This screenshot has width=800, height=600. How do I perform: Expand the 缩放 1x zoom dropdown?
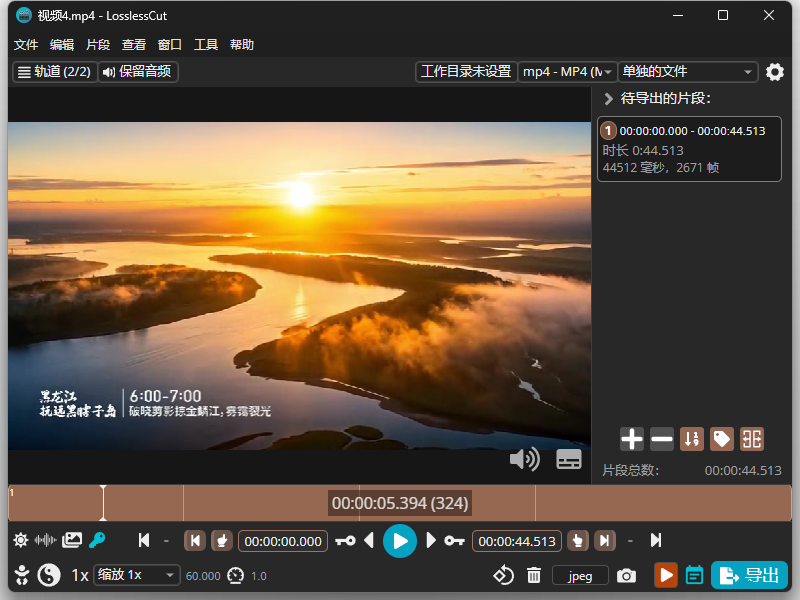point(137,575)
